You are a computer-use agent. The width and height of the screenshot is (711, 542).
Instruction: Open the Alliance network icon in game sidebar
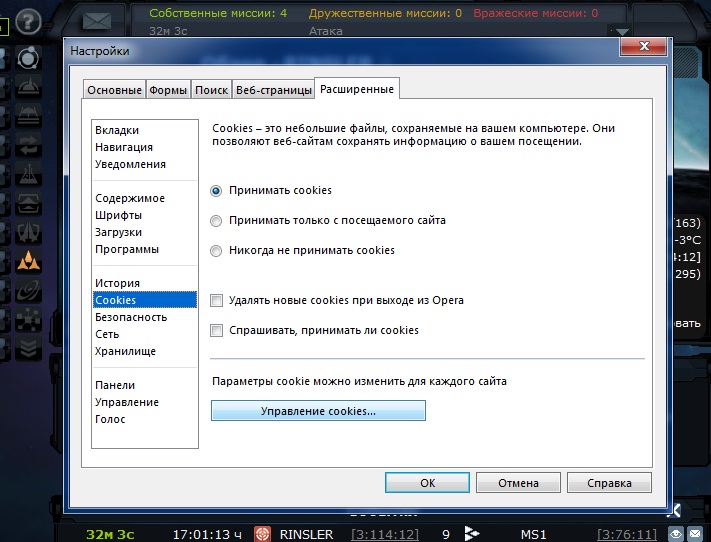[28, 318]
